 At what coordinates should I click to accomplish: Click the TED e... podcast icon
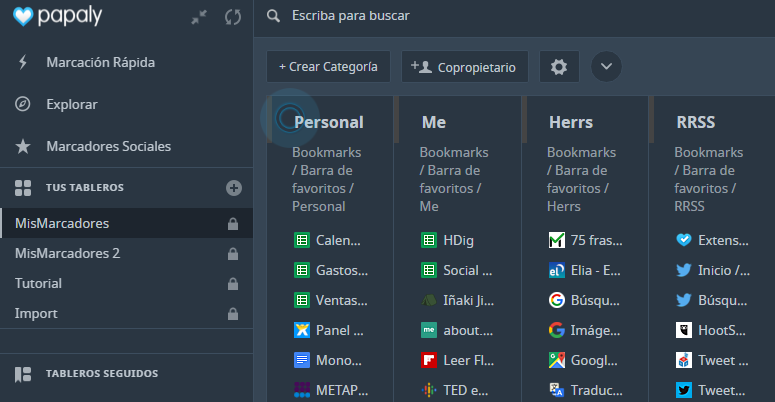click(x=429, y=390)
